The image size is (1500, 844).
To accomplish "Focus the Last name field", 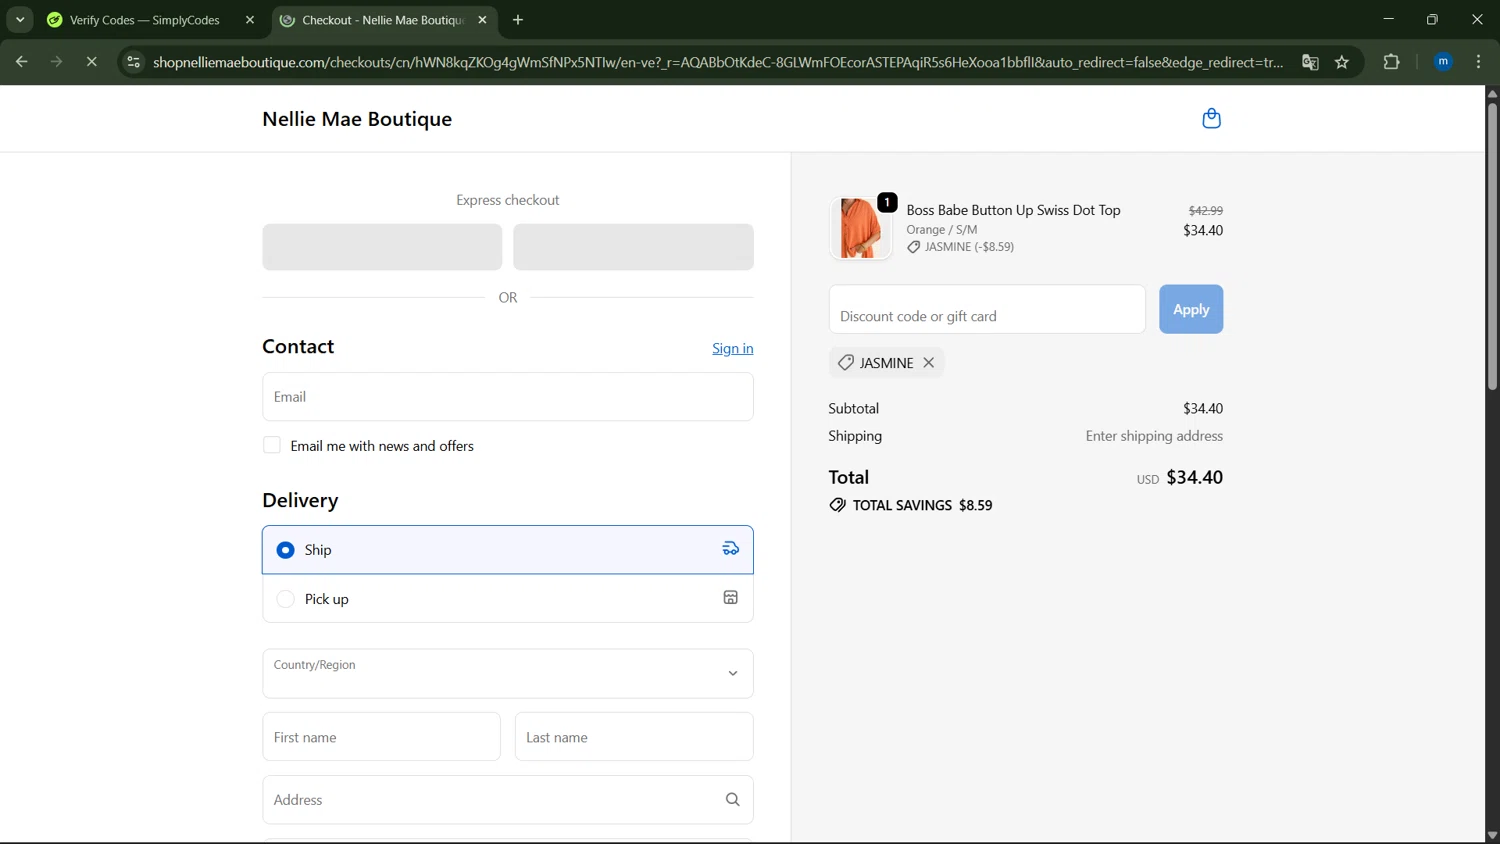I will pyautogui.click(x=634, y=737).
